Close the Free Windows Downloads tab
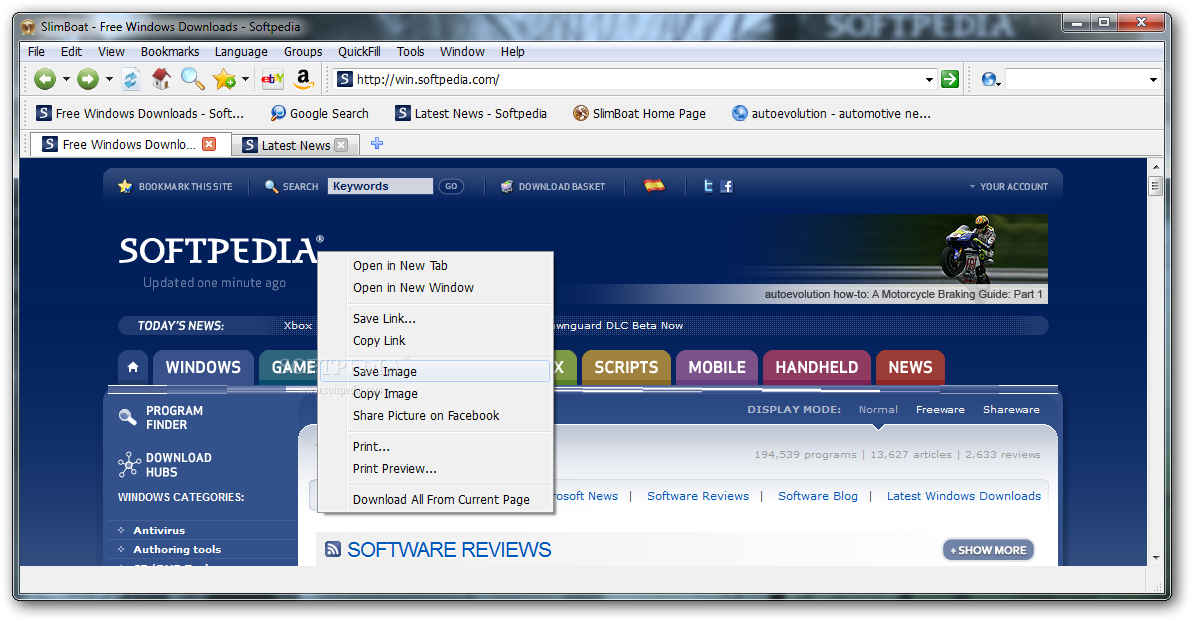The height and width of the screenshot is (621, 1192). coord(209,144)
